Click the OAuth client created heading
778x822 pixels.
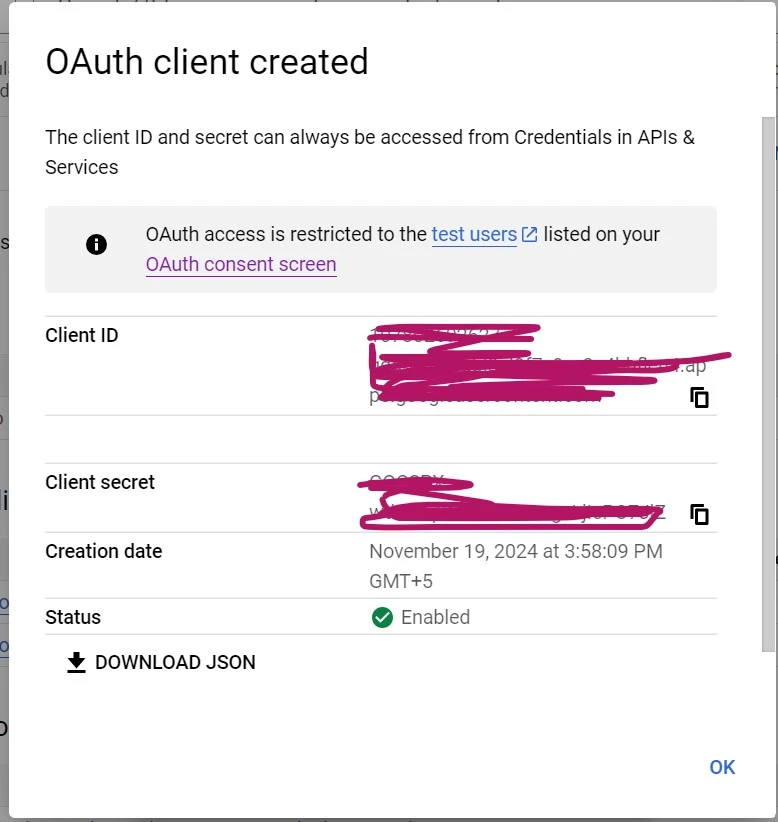[x=207, y=62]
